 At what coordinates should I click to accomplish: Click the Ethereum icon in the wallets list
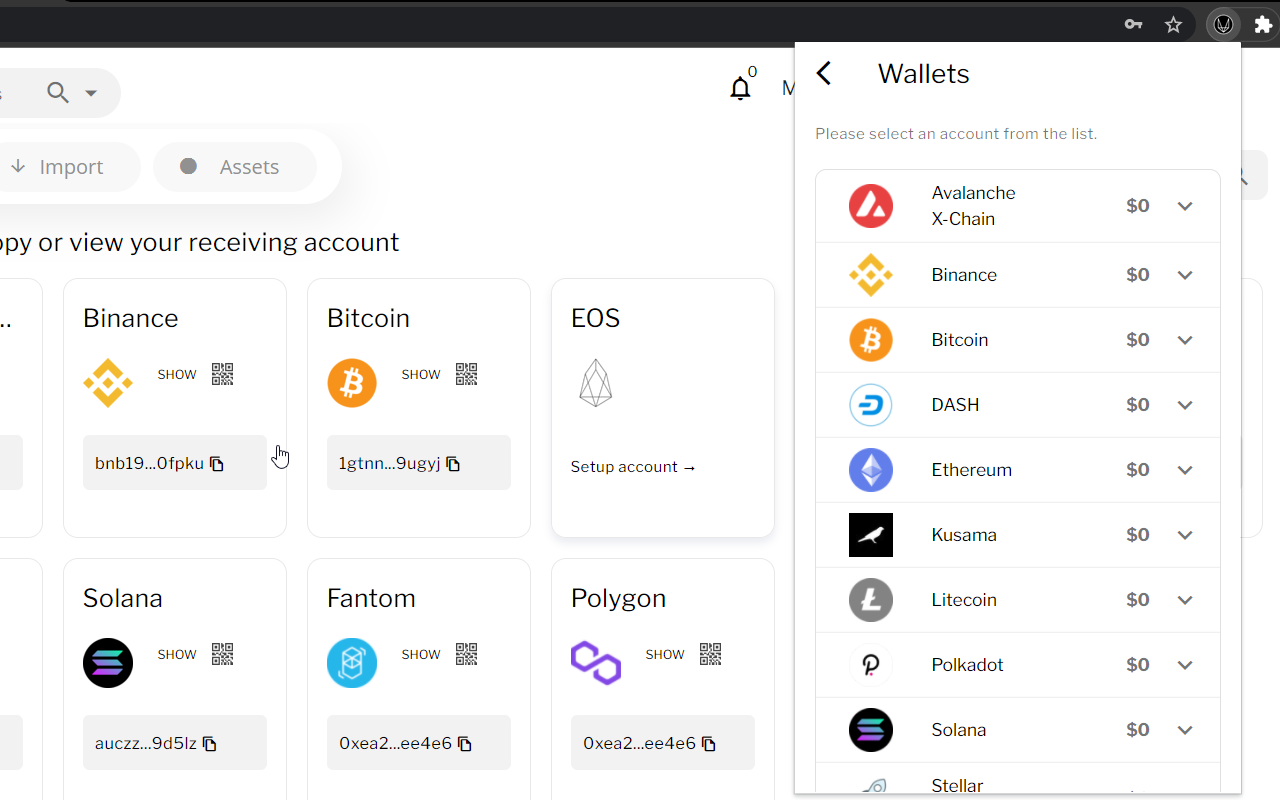871,470
